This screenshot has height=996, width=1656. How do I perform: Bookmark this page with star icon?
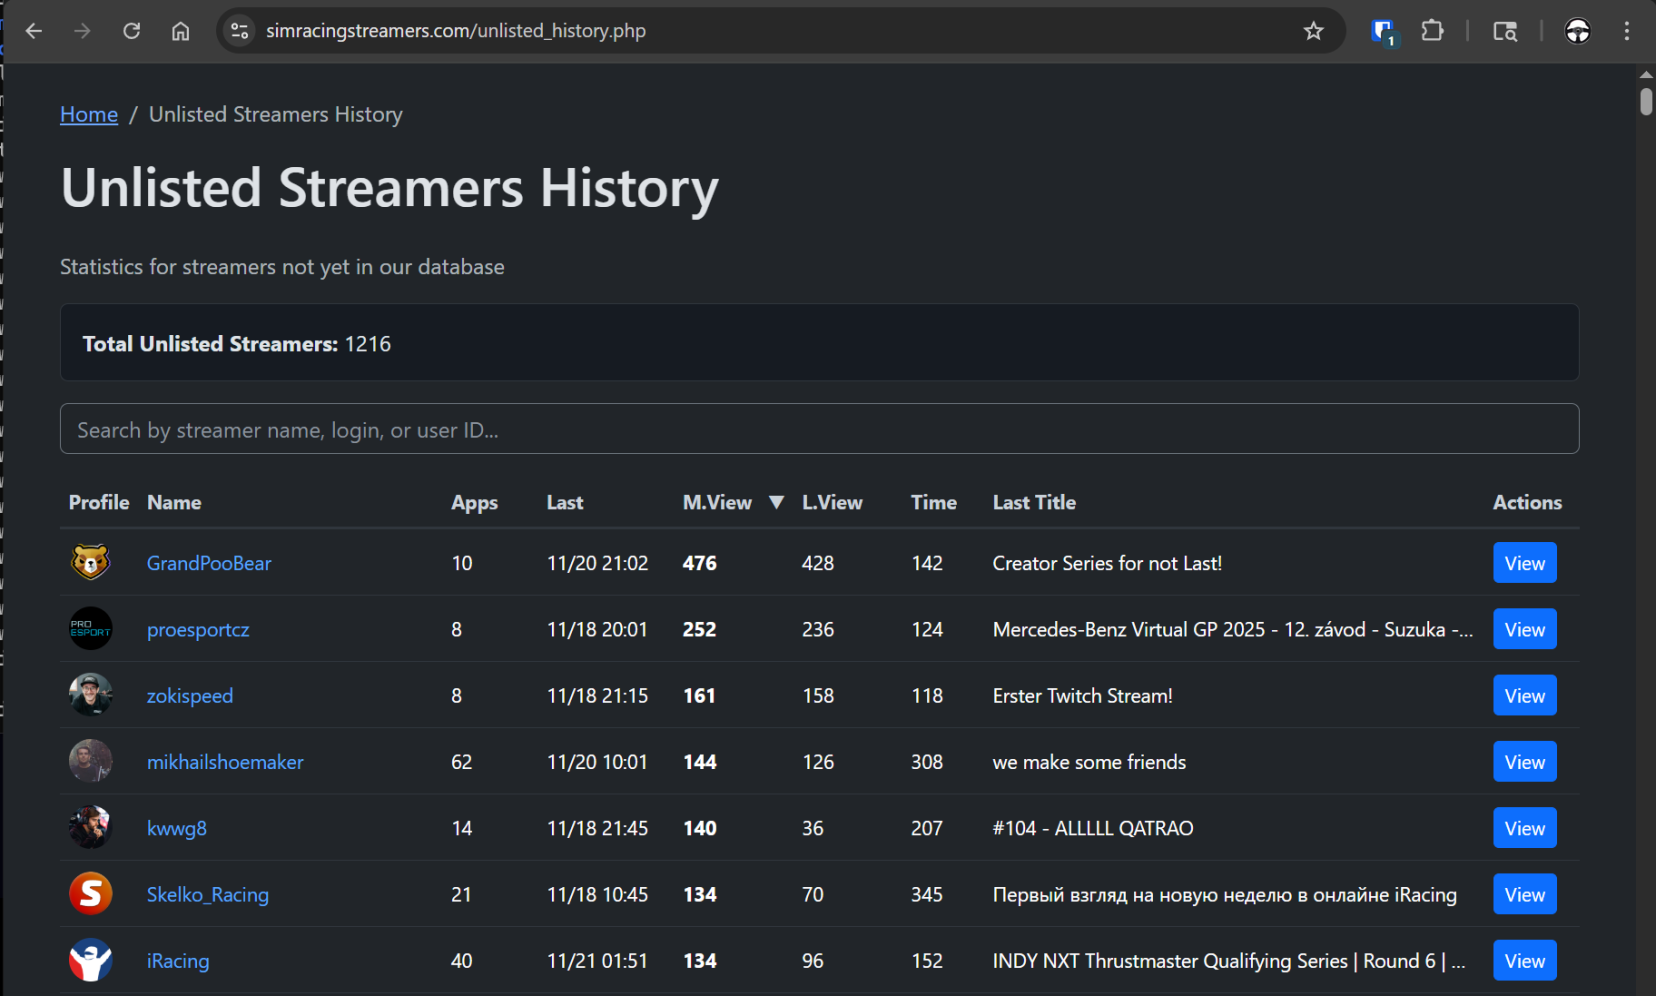click(x=1313, y=31)
